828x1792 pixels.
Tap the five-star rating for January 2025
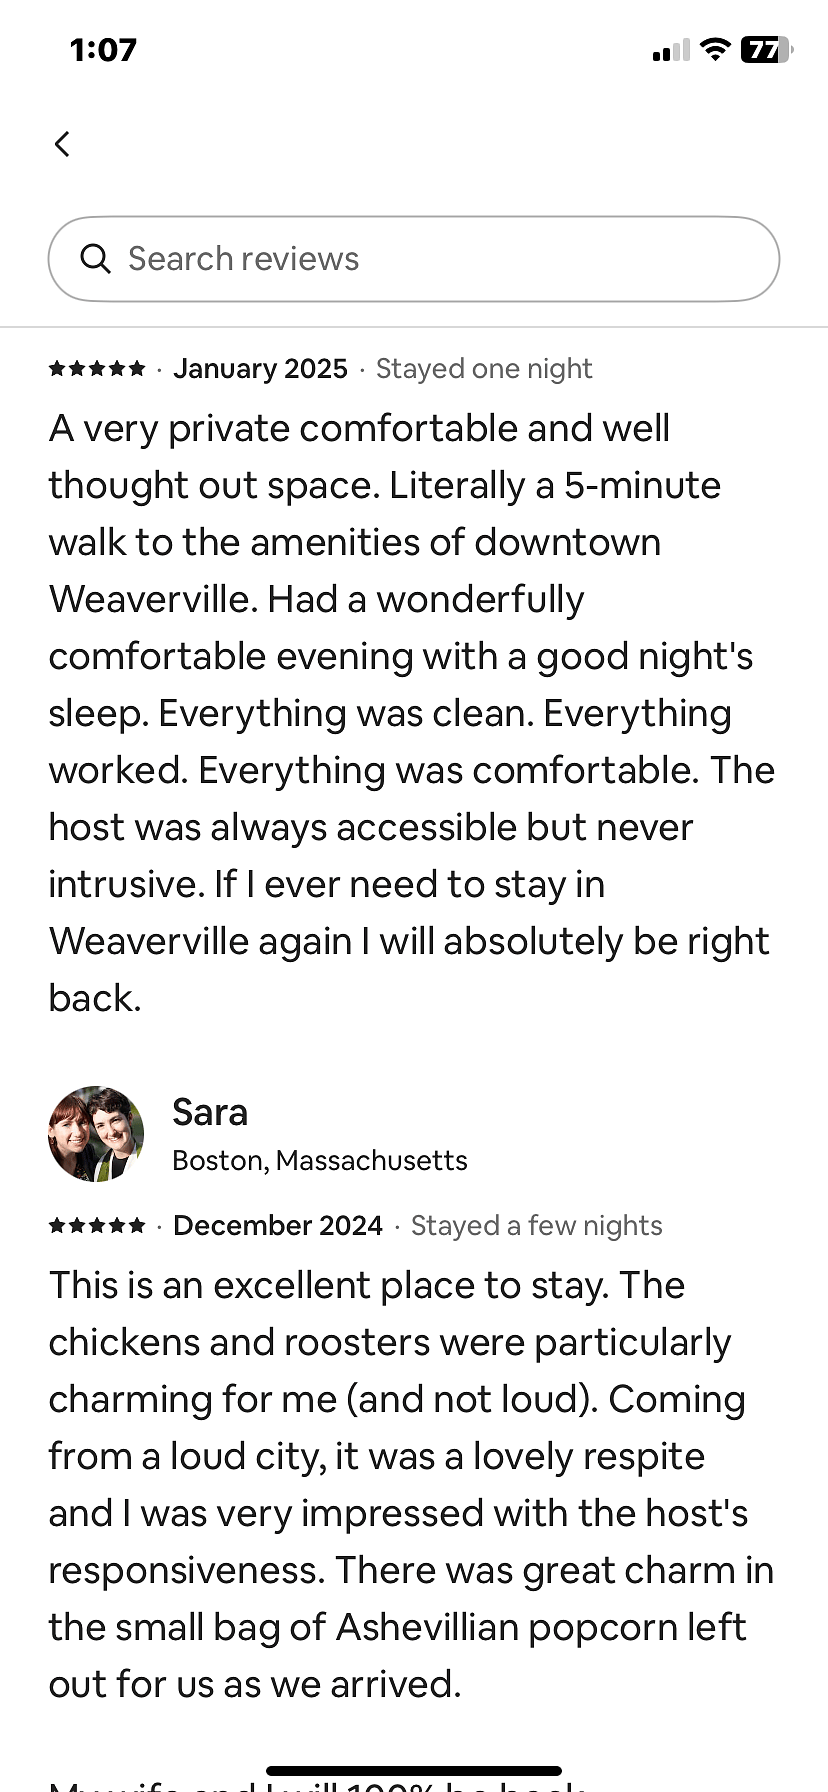pos(97,369)
